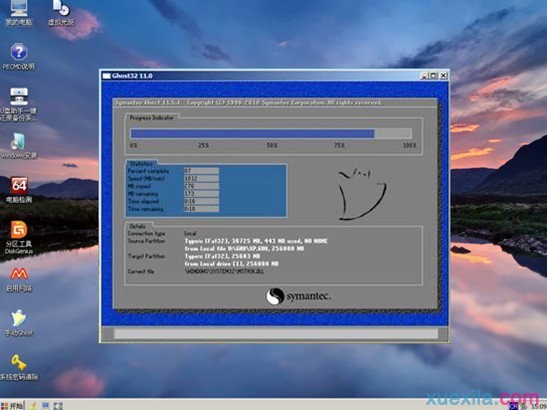This screenshot has width=547, height=410.
Task: Click the first quick launch taskbar icon
Action: point(33,406)
